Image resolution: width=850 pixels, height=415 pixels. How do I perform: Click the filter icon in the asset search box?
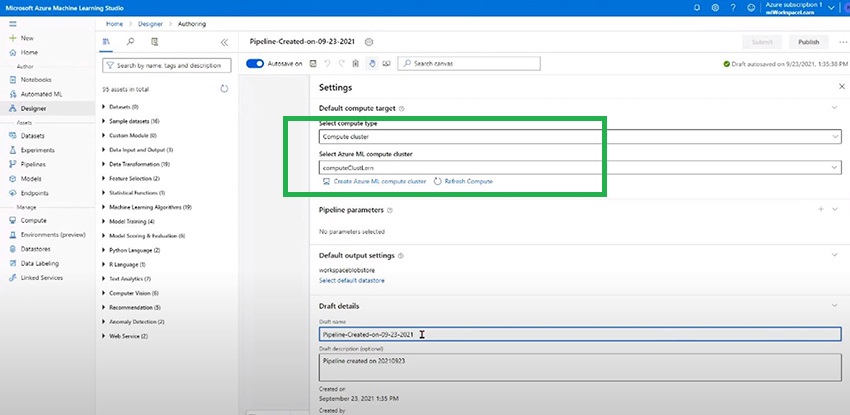[110, 66]
